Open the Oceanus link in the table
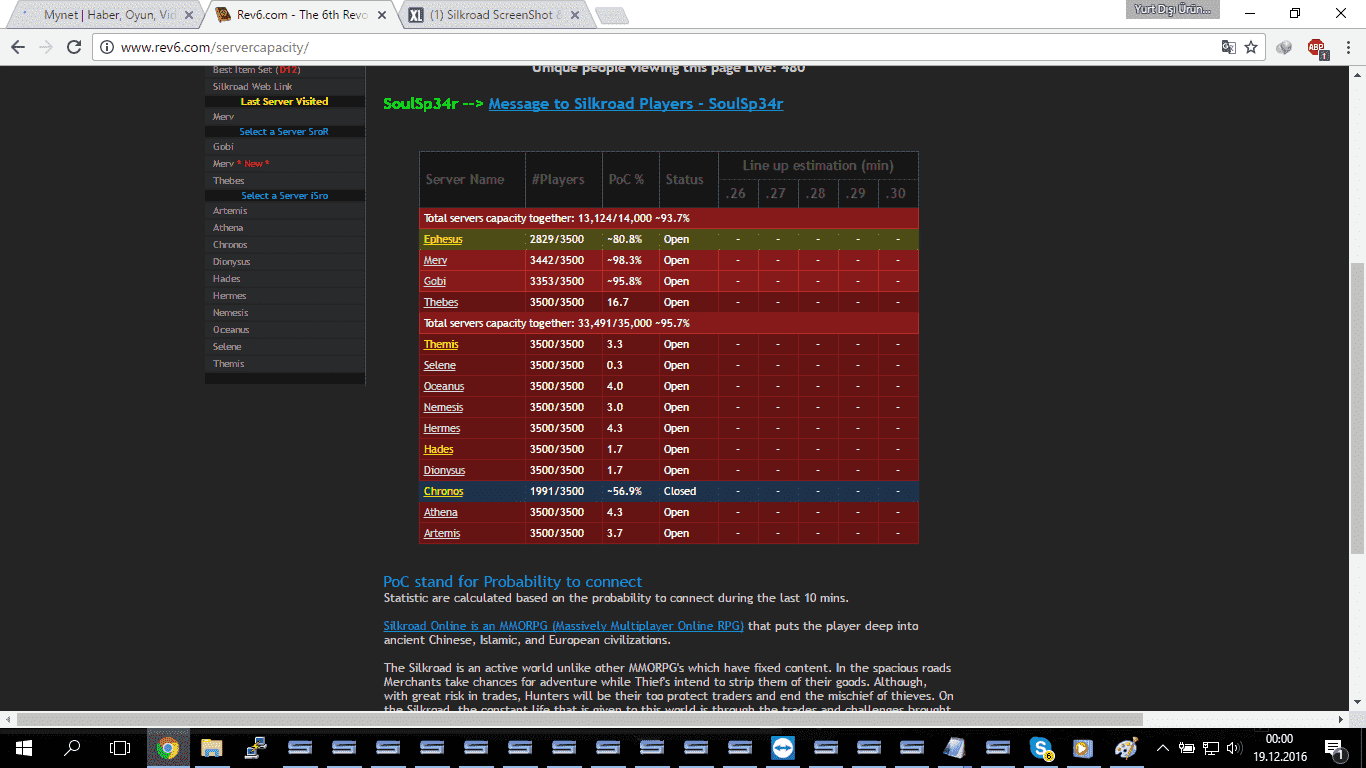The width and height of the screenshot is (1366, 768). click(444, 387)
